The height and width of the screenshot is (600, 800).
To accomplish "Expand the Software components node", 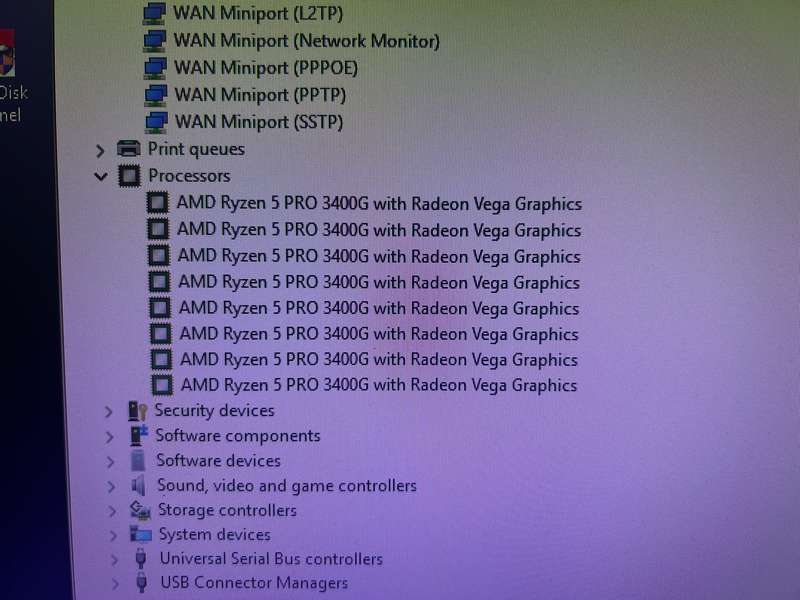I will (109, 437).
